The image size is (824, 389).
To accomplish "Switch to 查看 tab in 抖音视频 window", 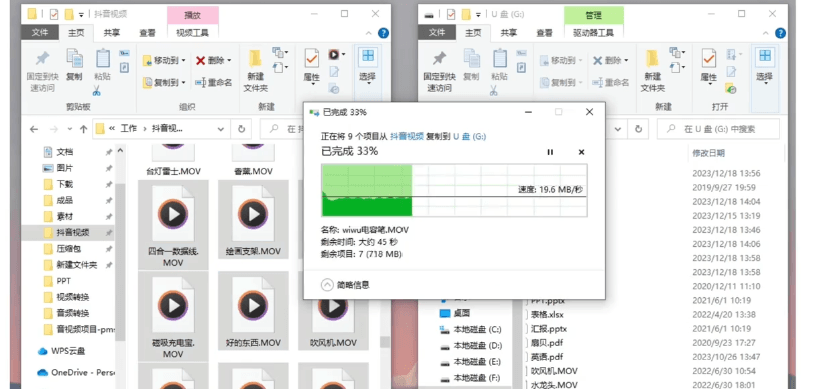I will pos(147,33).
